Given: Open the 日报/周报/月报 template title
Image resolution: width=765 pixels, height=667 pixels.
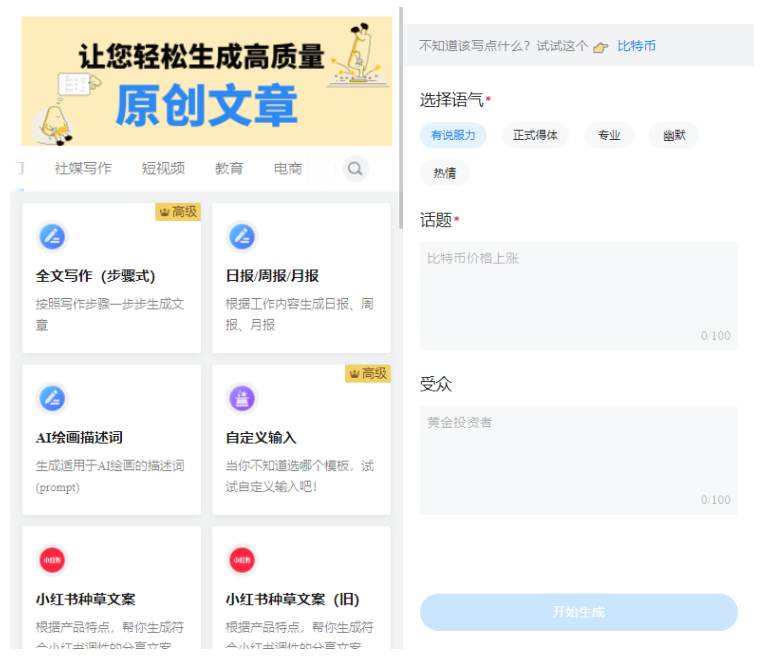Looking at the screenshot, I should click(x=272, y=276).
